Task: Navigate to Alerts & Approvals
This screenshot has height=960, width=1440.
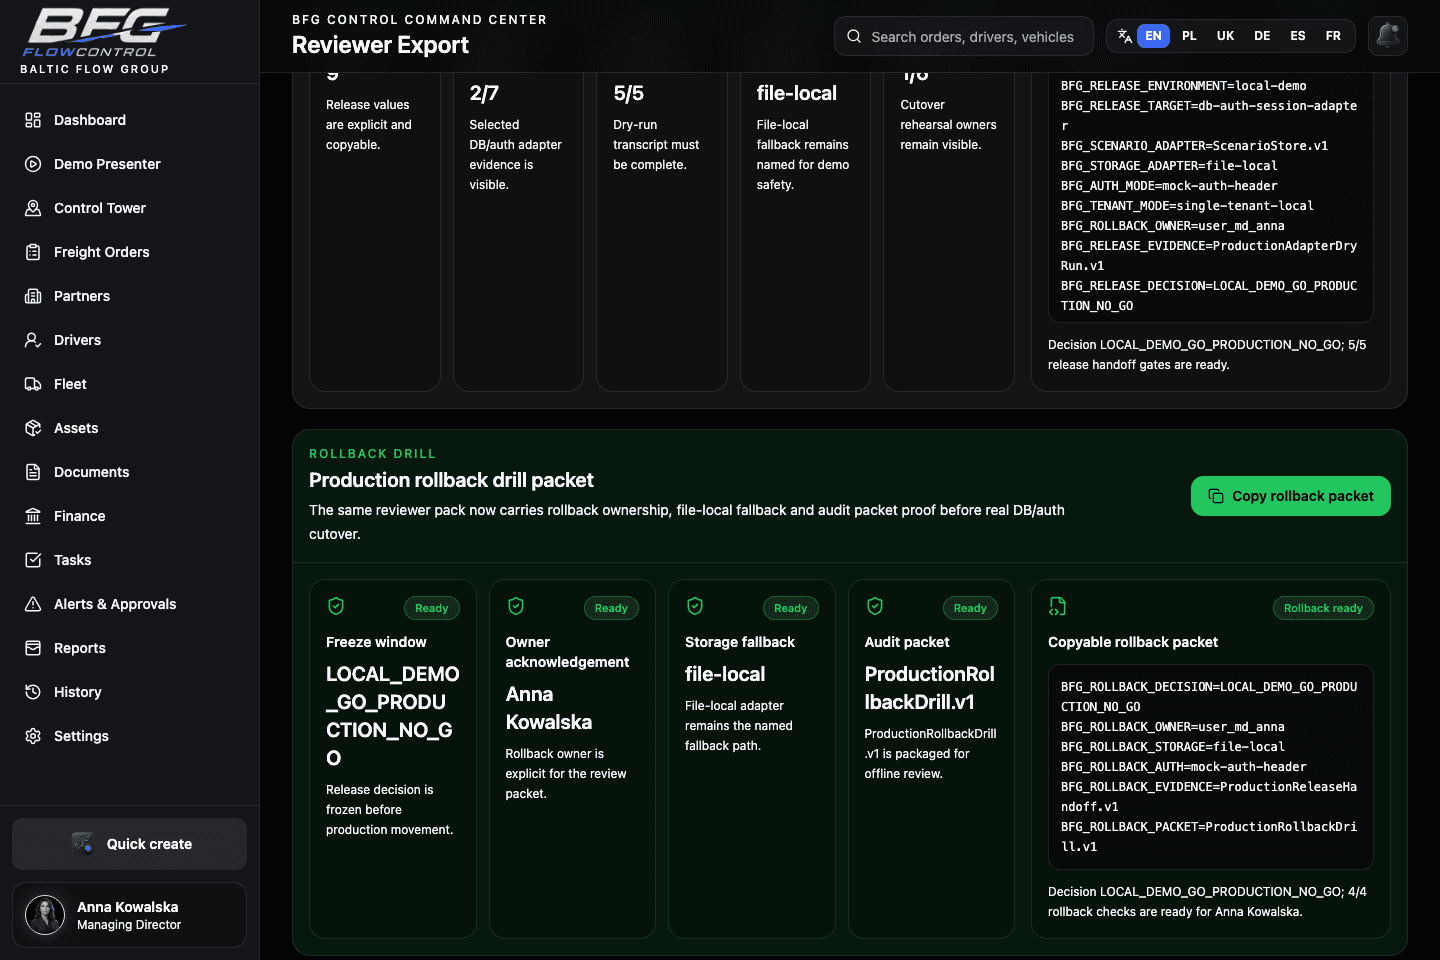Action: click(129, 604)
